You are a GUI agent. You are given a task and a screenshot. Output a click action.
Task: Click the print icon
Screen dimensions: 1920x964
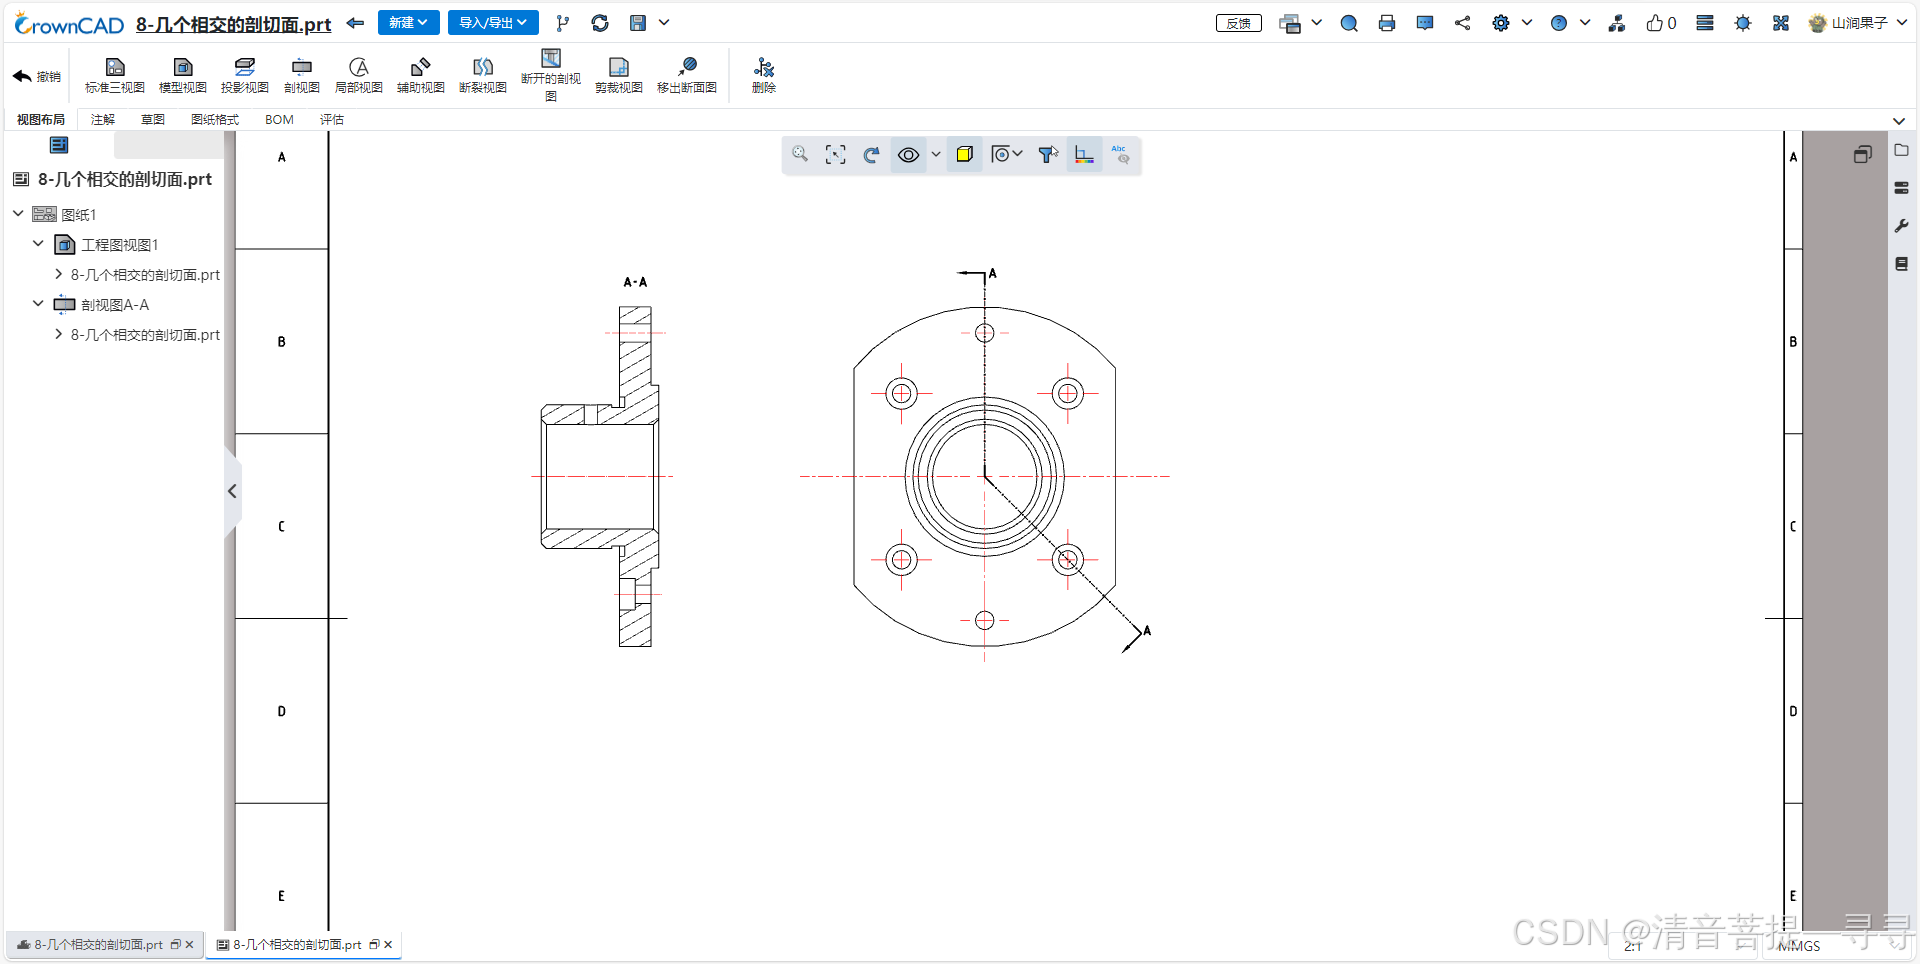pyautogui.click(x=1387, y=23)
